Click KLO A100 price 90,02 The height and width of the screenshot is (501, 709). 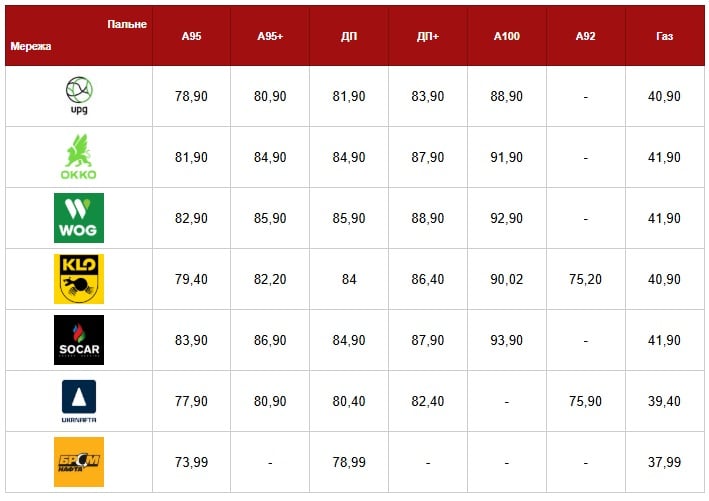(x=506, y=279)
